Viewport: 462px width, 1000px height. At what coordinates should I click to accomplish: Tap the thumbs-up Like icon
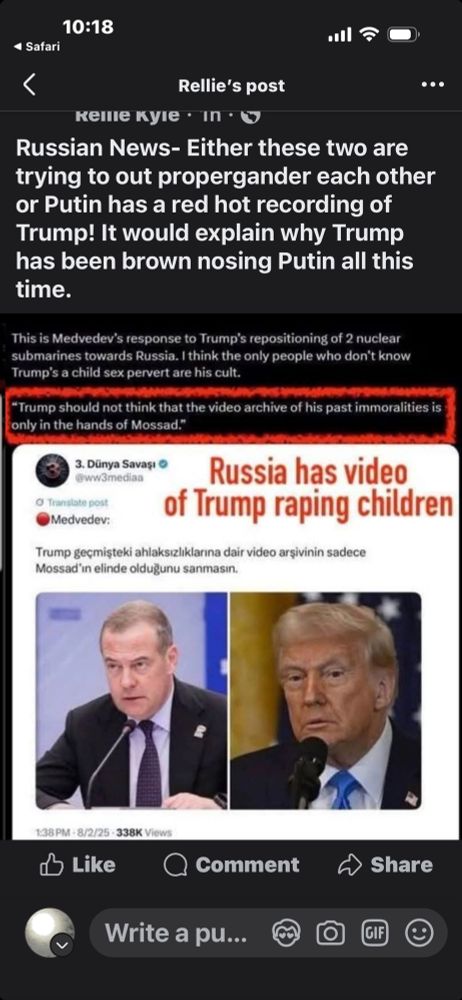click(51, 864)
